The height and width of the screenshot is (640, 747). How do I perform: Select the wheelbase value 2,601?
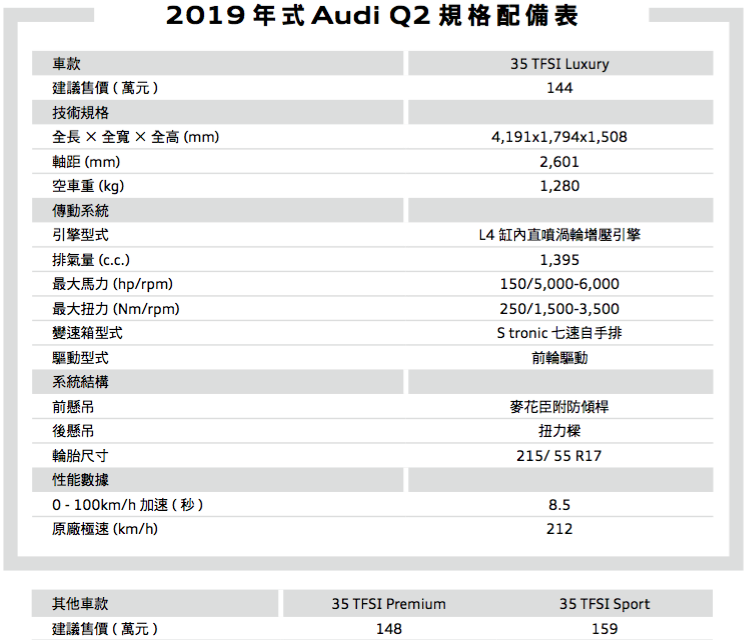click(x=560, y=162)
